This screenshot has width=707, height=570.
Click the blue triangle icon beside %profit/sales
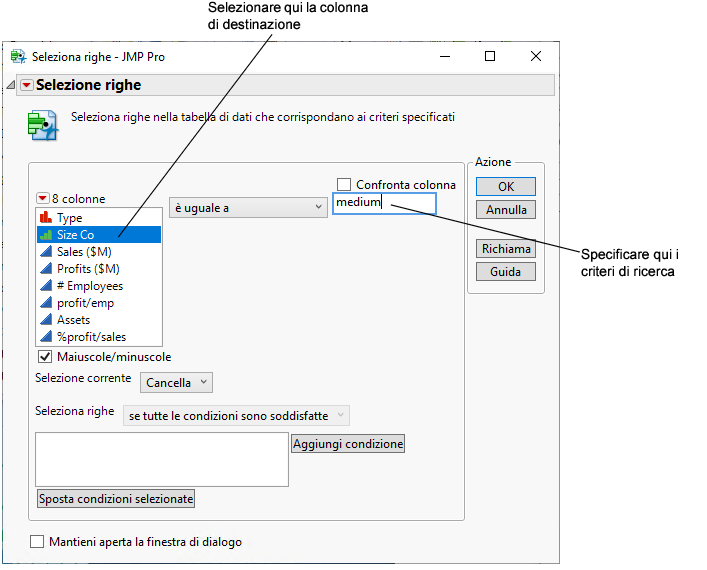46,336
